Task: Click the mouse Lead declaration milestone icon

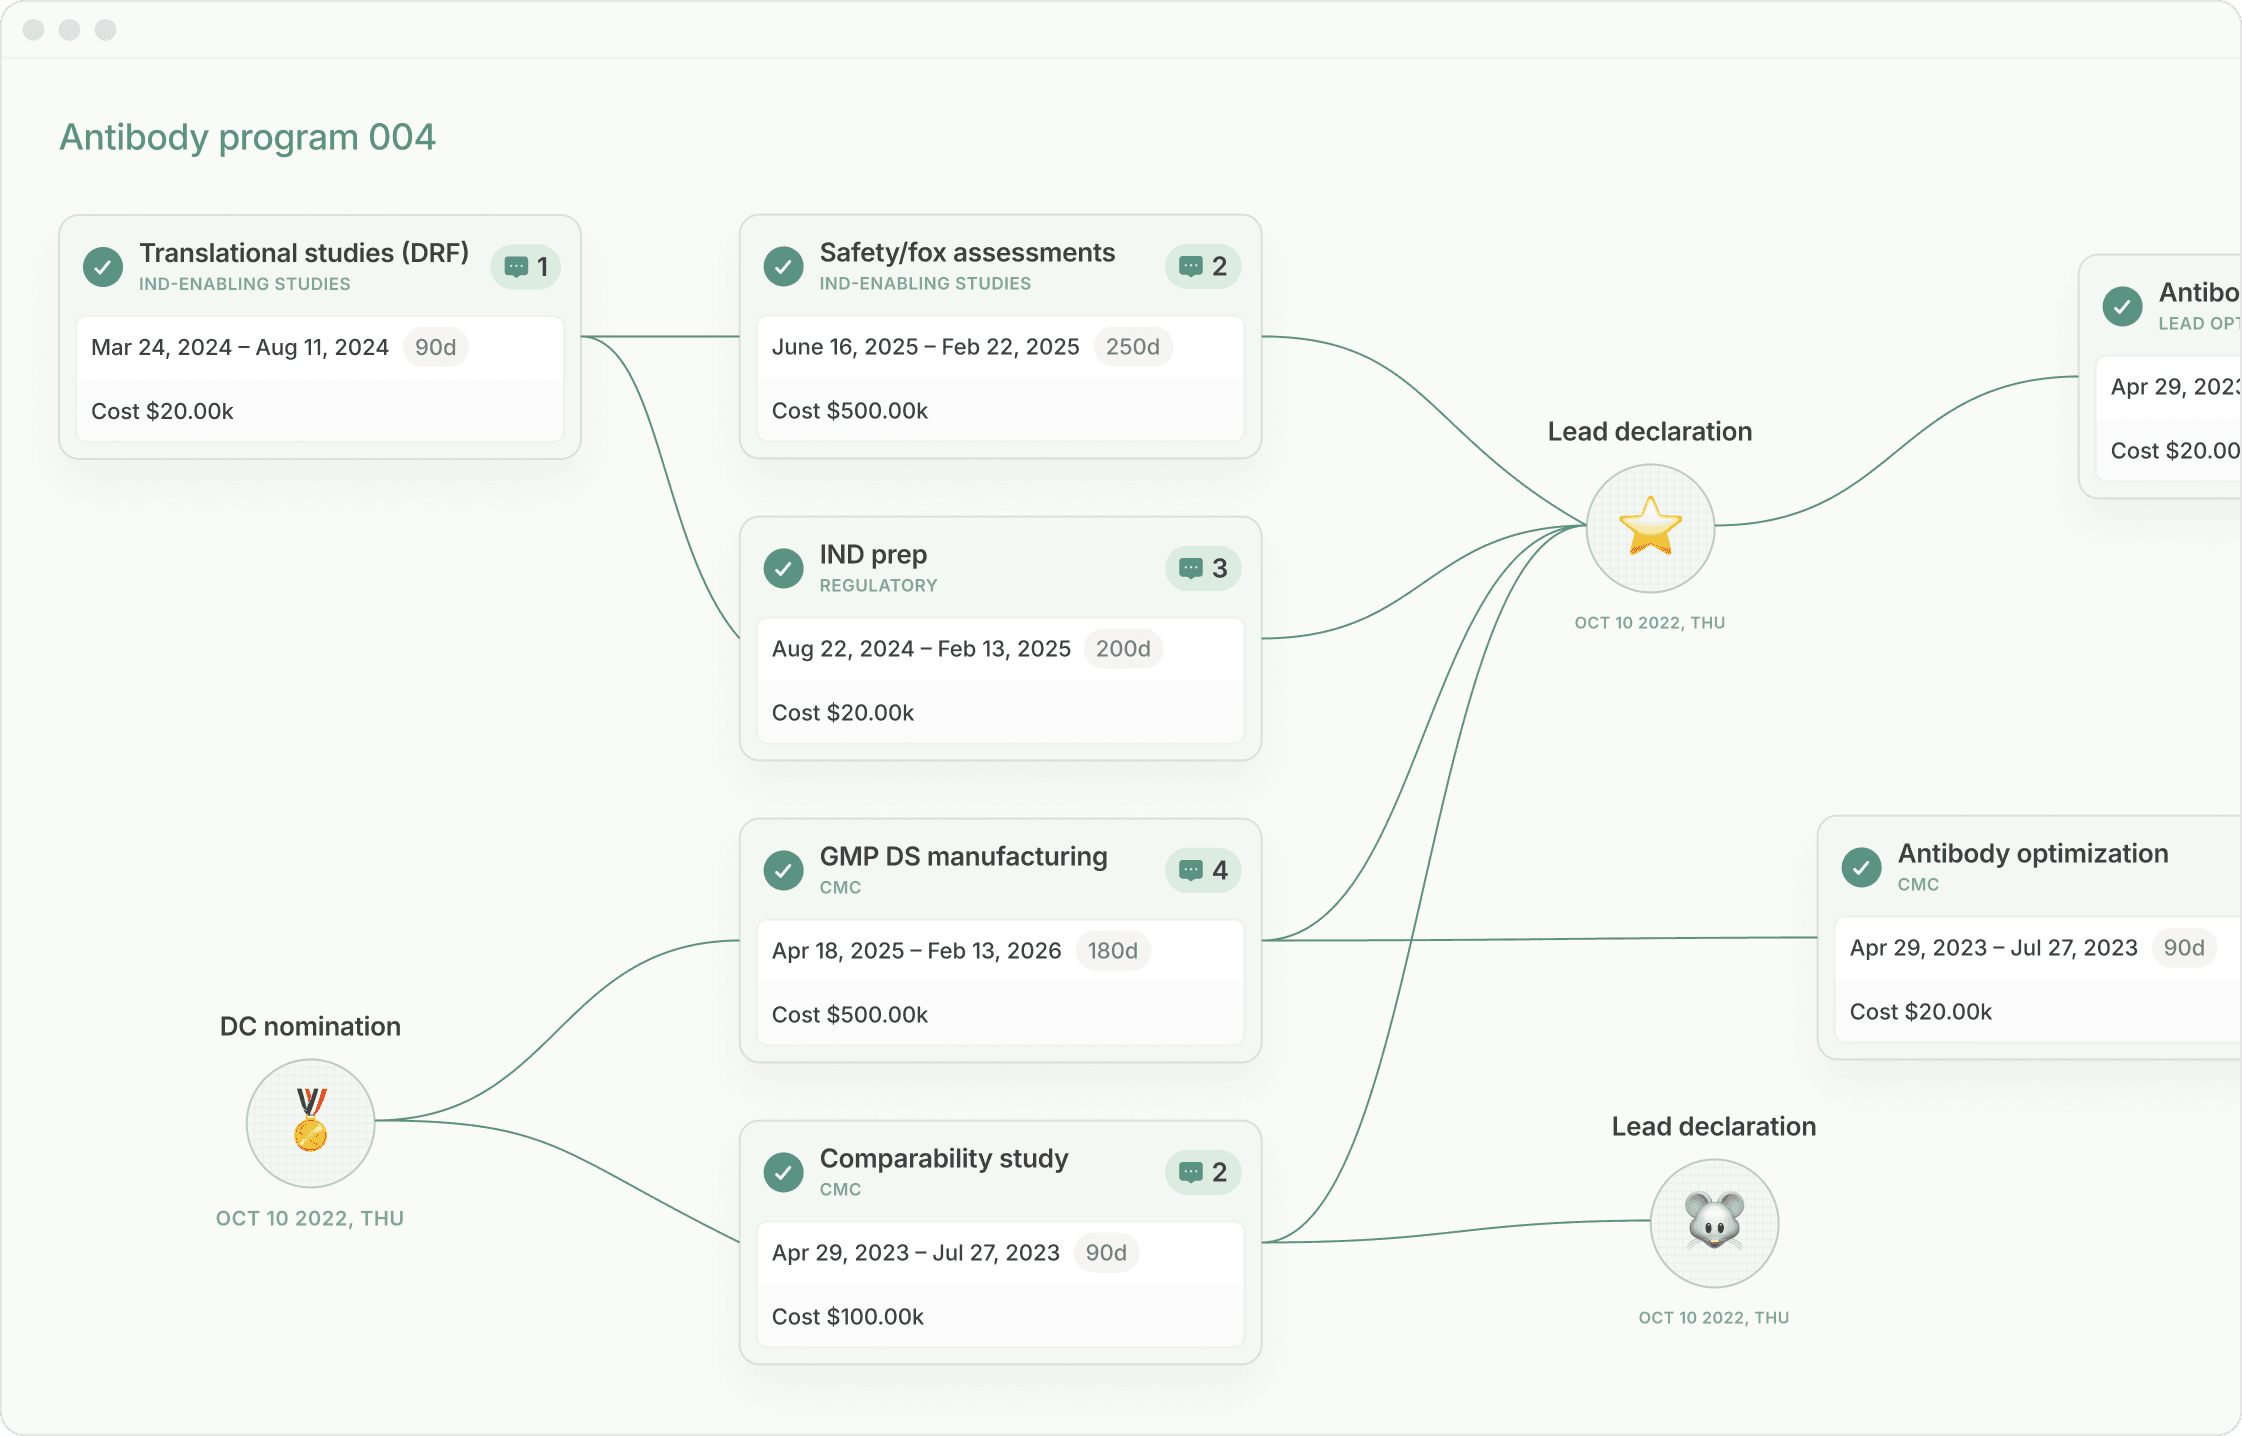Action: coord(1714,1222)
